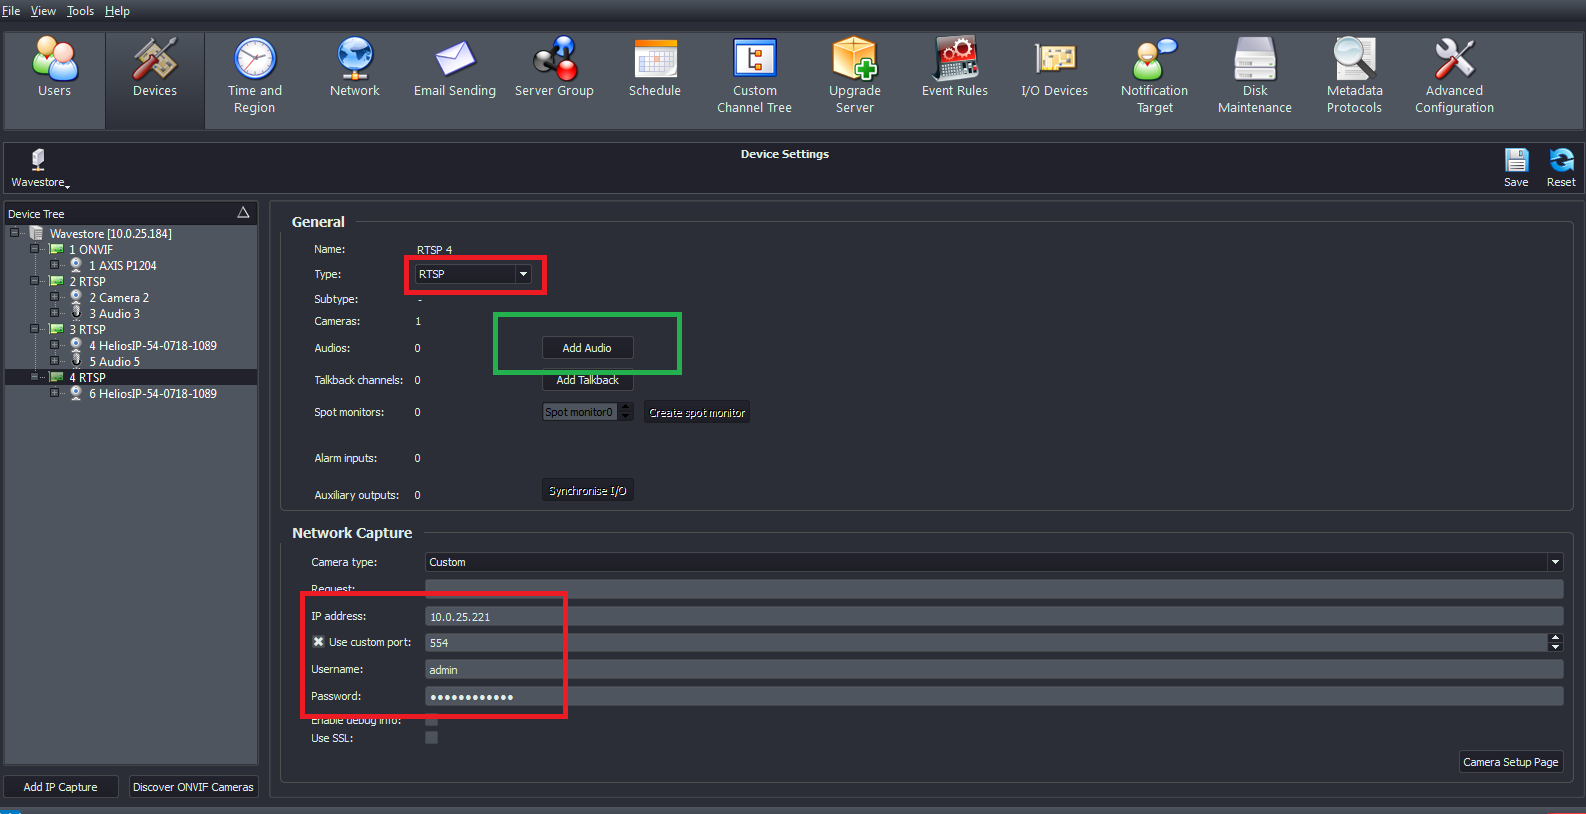Enable the debug info checkbox

point(432,720)
